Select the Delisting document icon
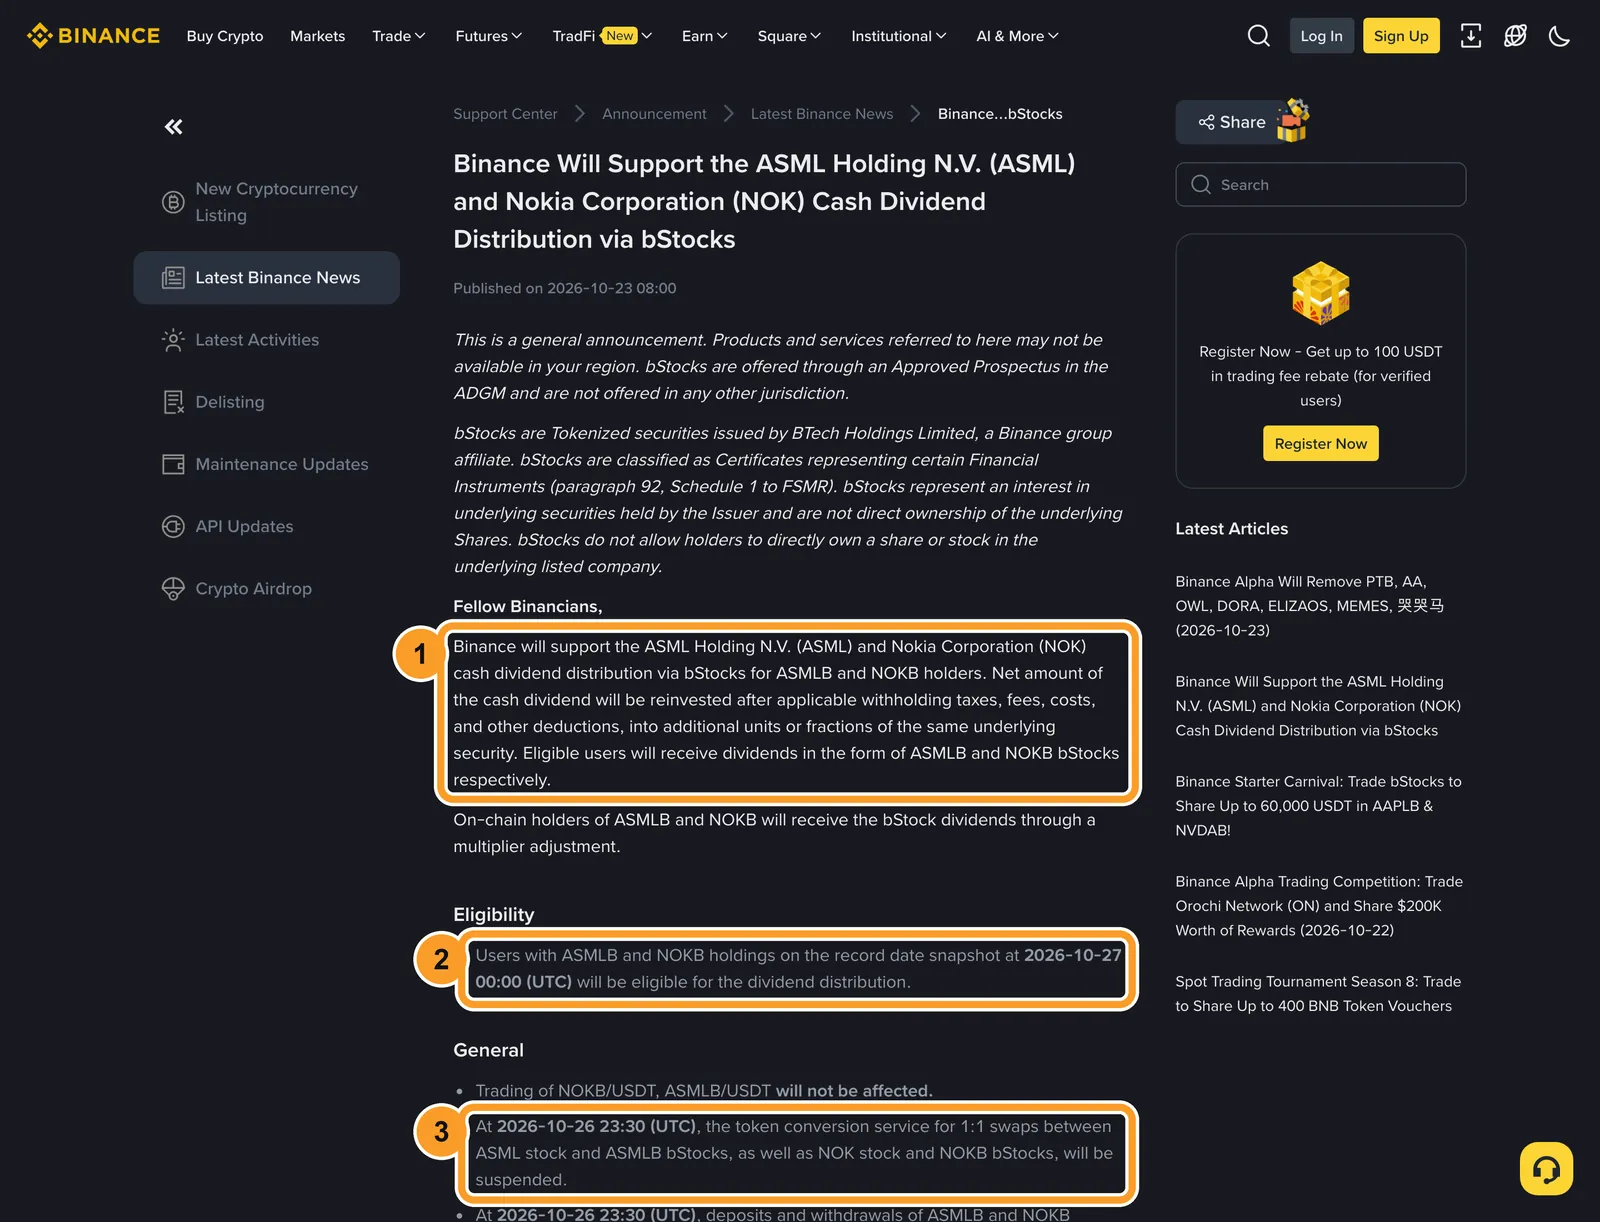The height and width of the screenshot is (1222, 1600). [x=173, y=402]
